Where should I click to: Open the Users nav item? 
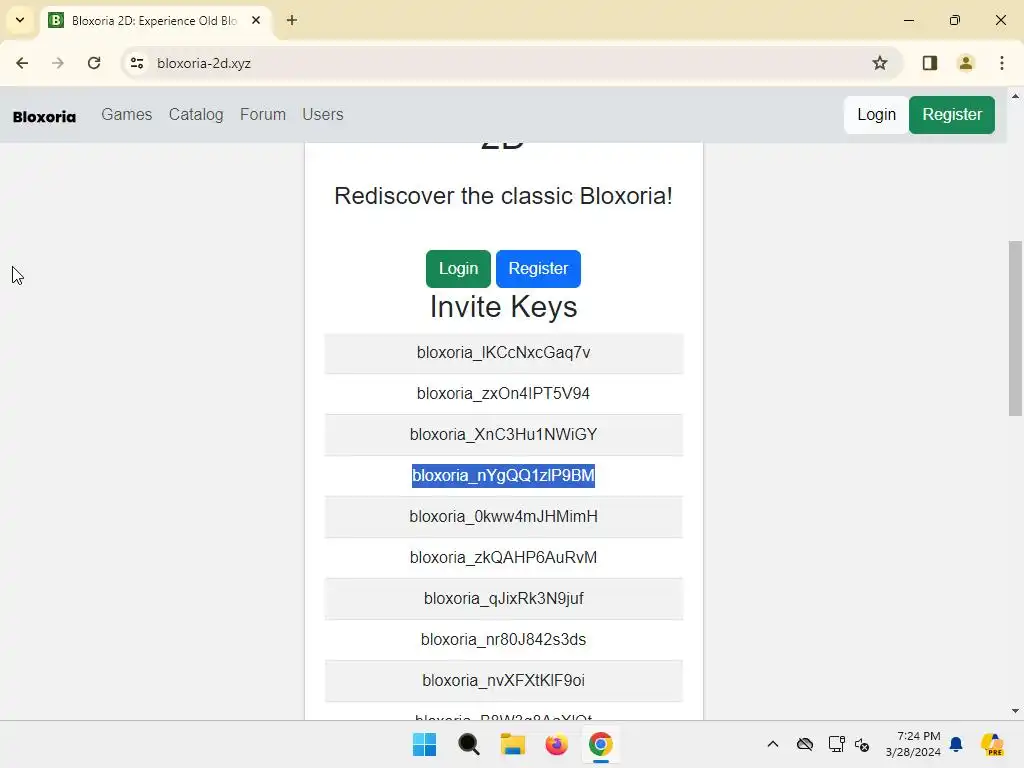click(323, 114)
